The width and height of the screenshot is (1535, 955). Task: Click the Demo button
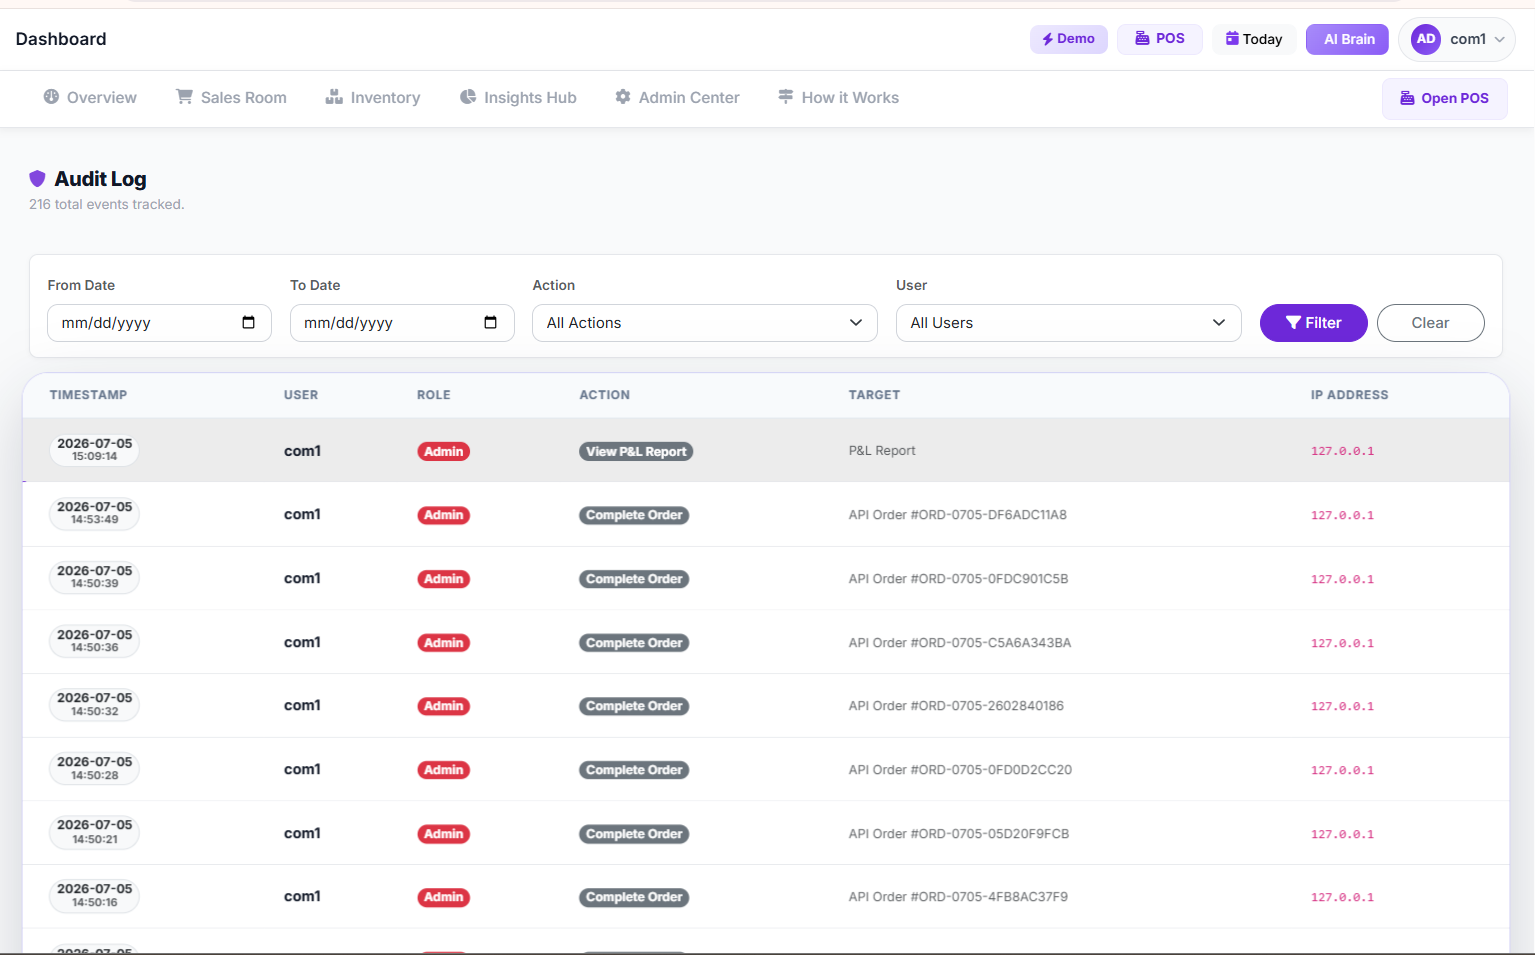[x=1069, y=39]
